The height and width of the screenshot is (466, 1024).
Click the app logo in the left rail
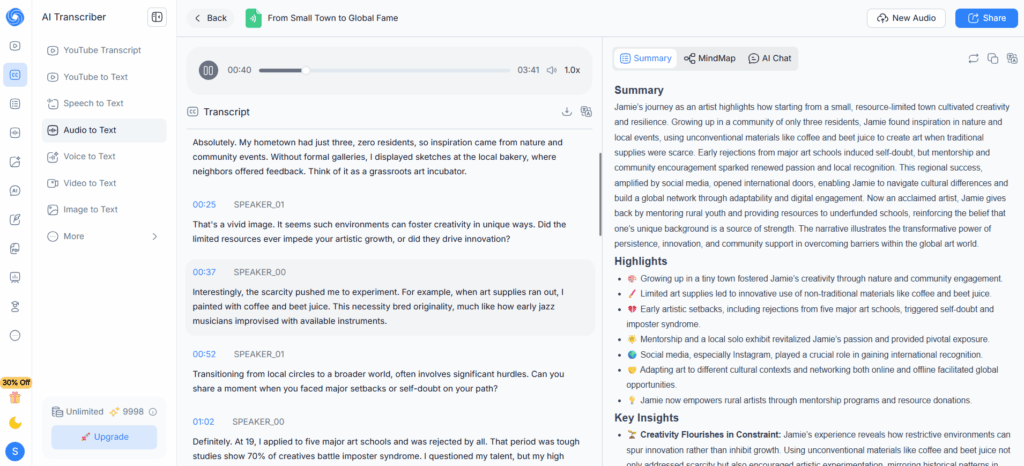pos(15,17)
